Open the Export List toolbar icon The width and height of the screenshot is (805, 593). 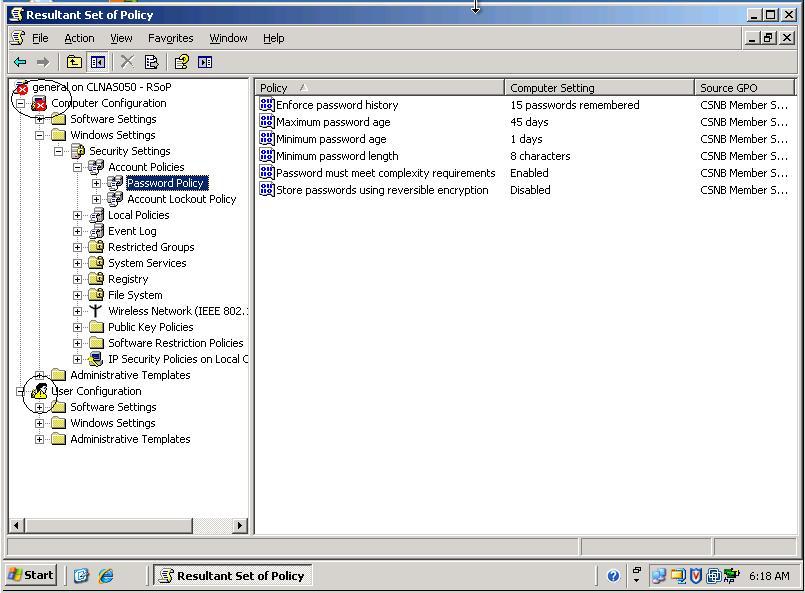click(152, 61)
